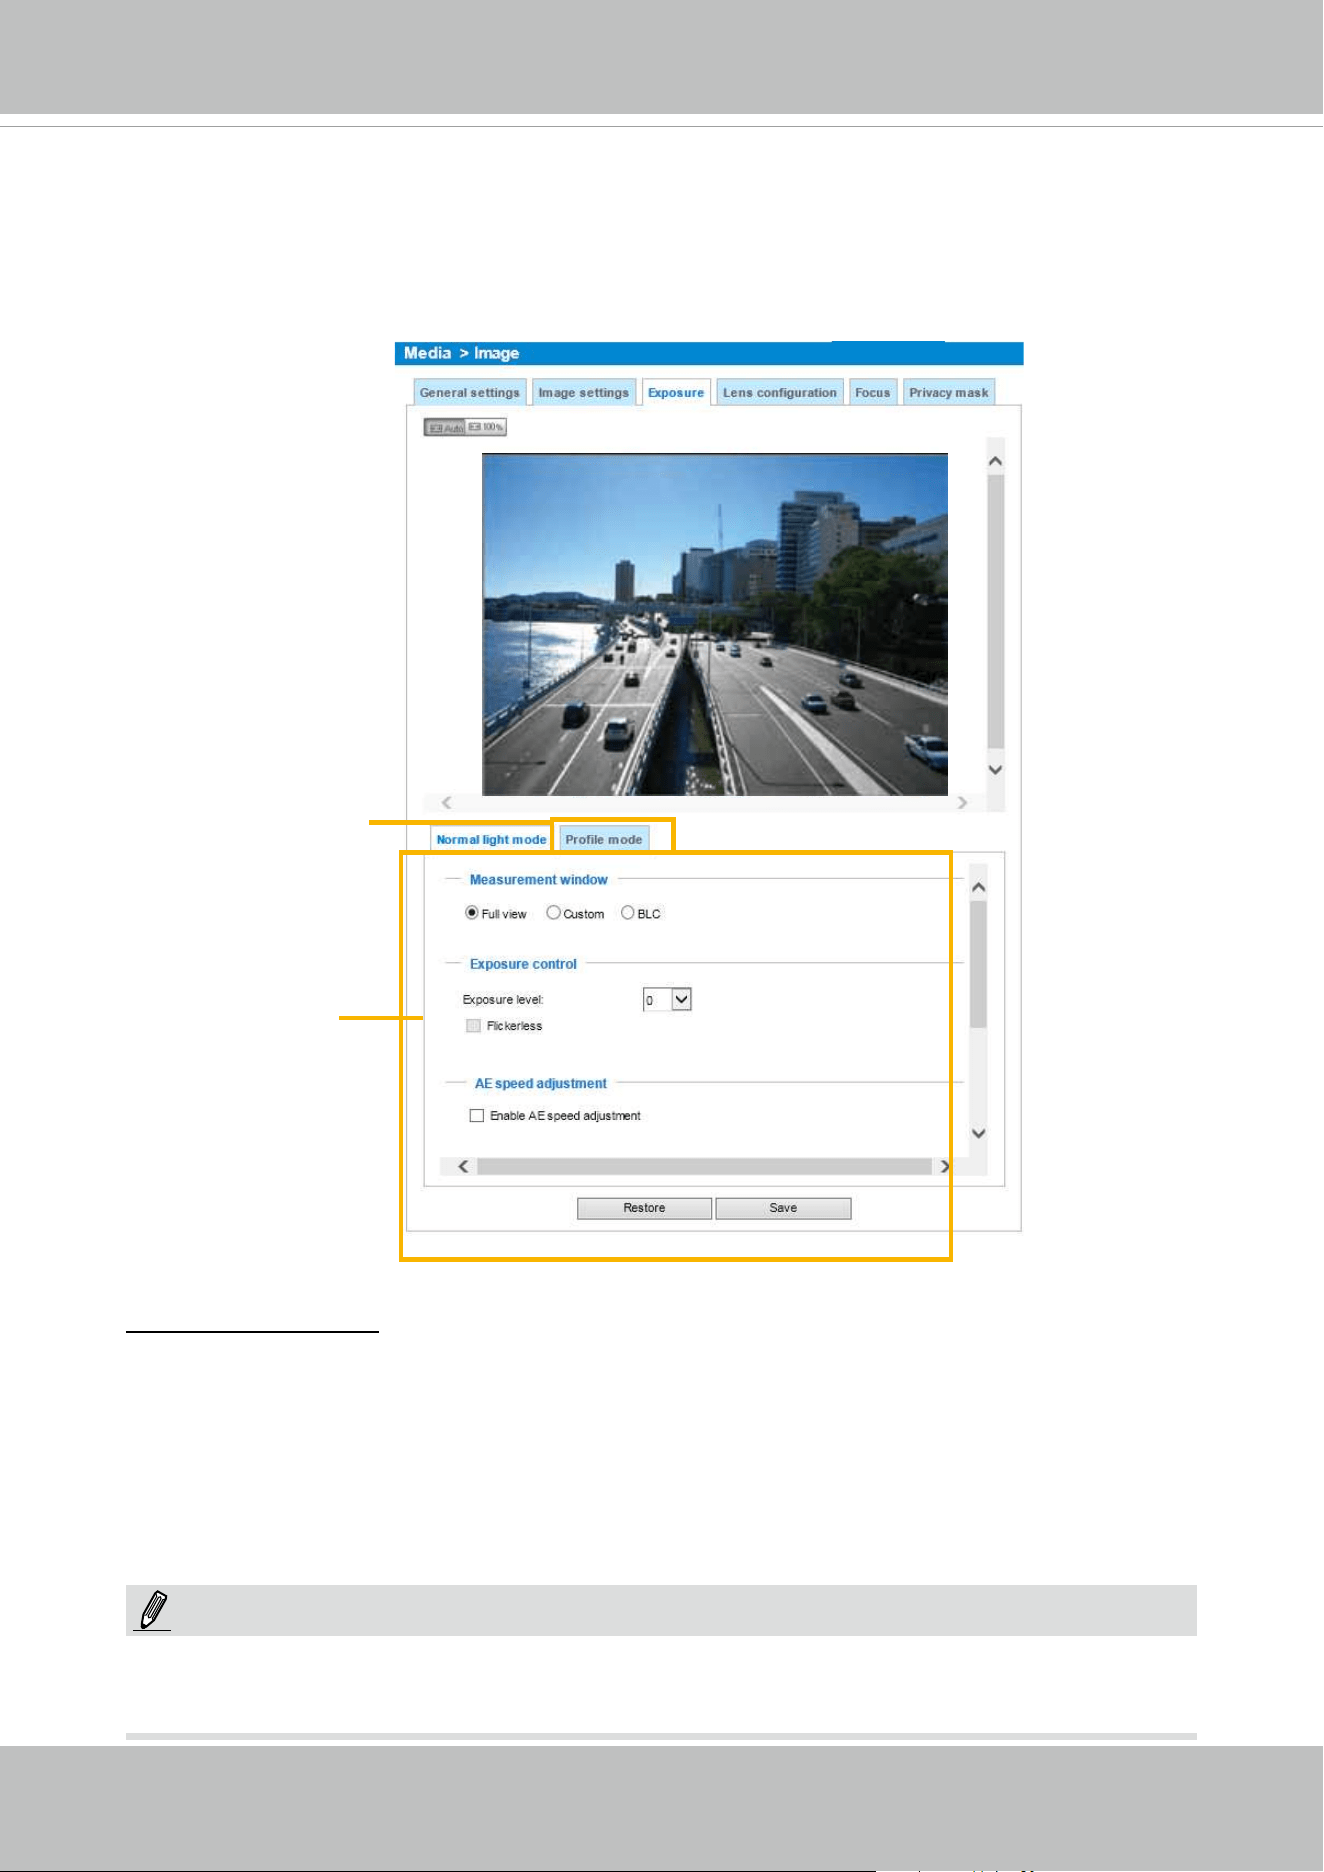This screenshot has width=1324, height=1872.
Task: Click the preview's vertical scrollbar up arrow
Action: click(995, 461)
